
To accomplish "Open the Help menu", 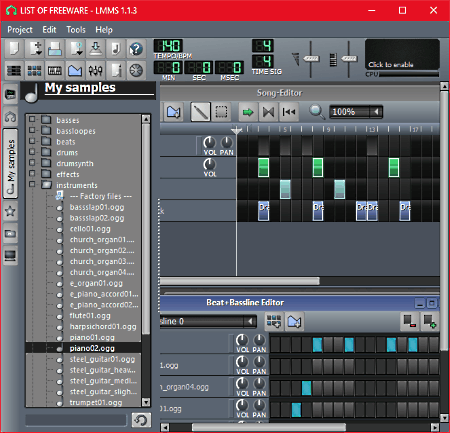I will [x=104, y=30].
